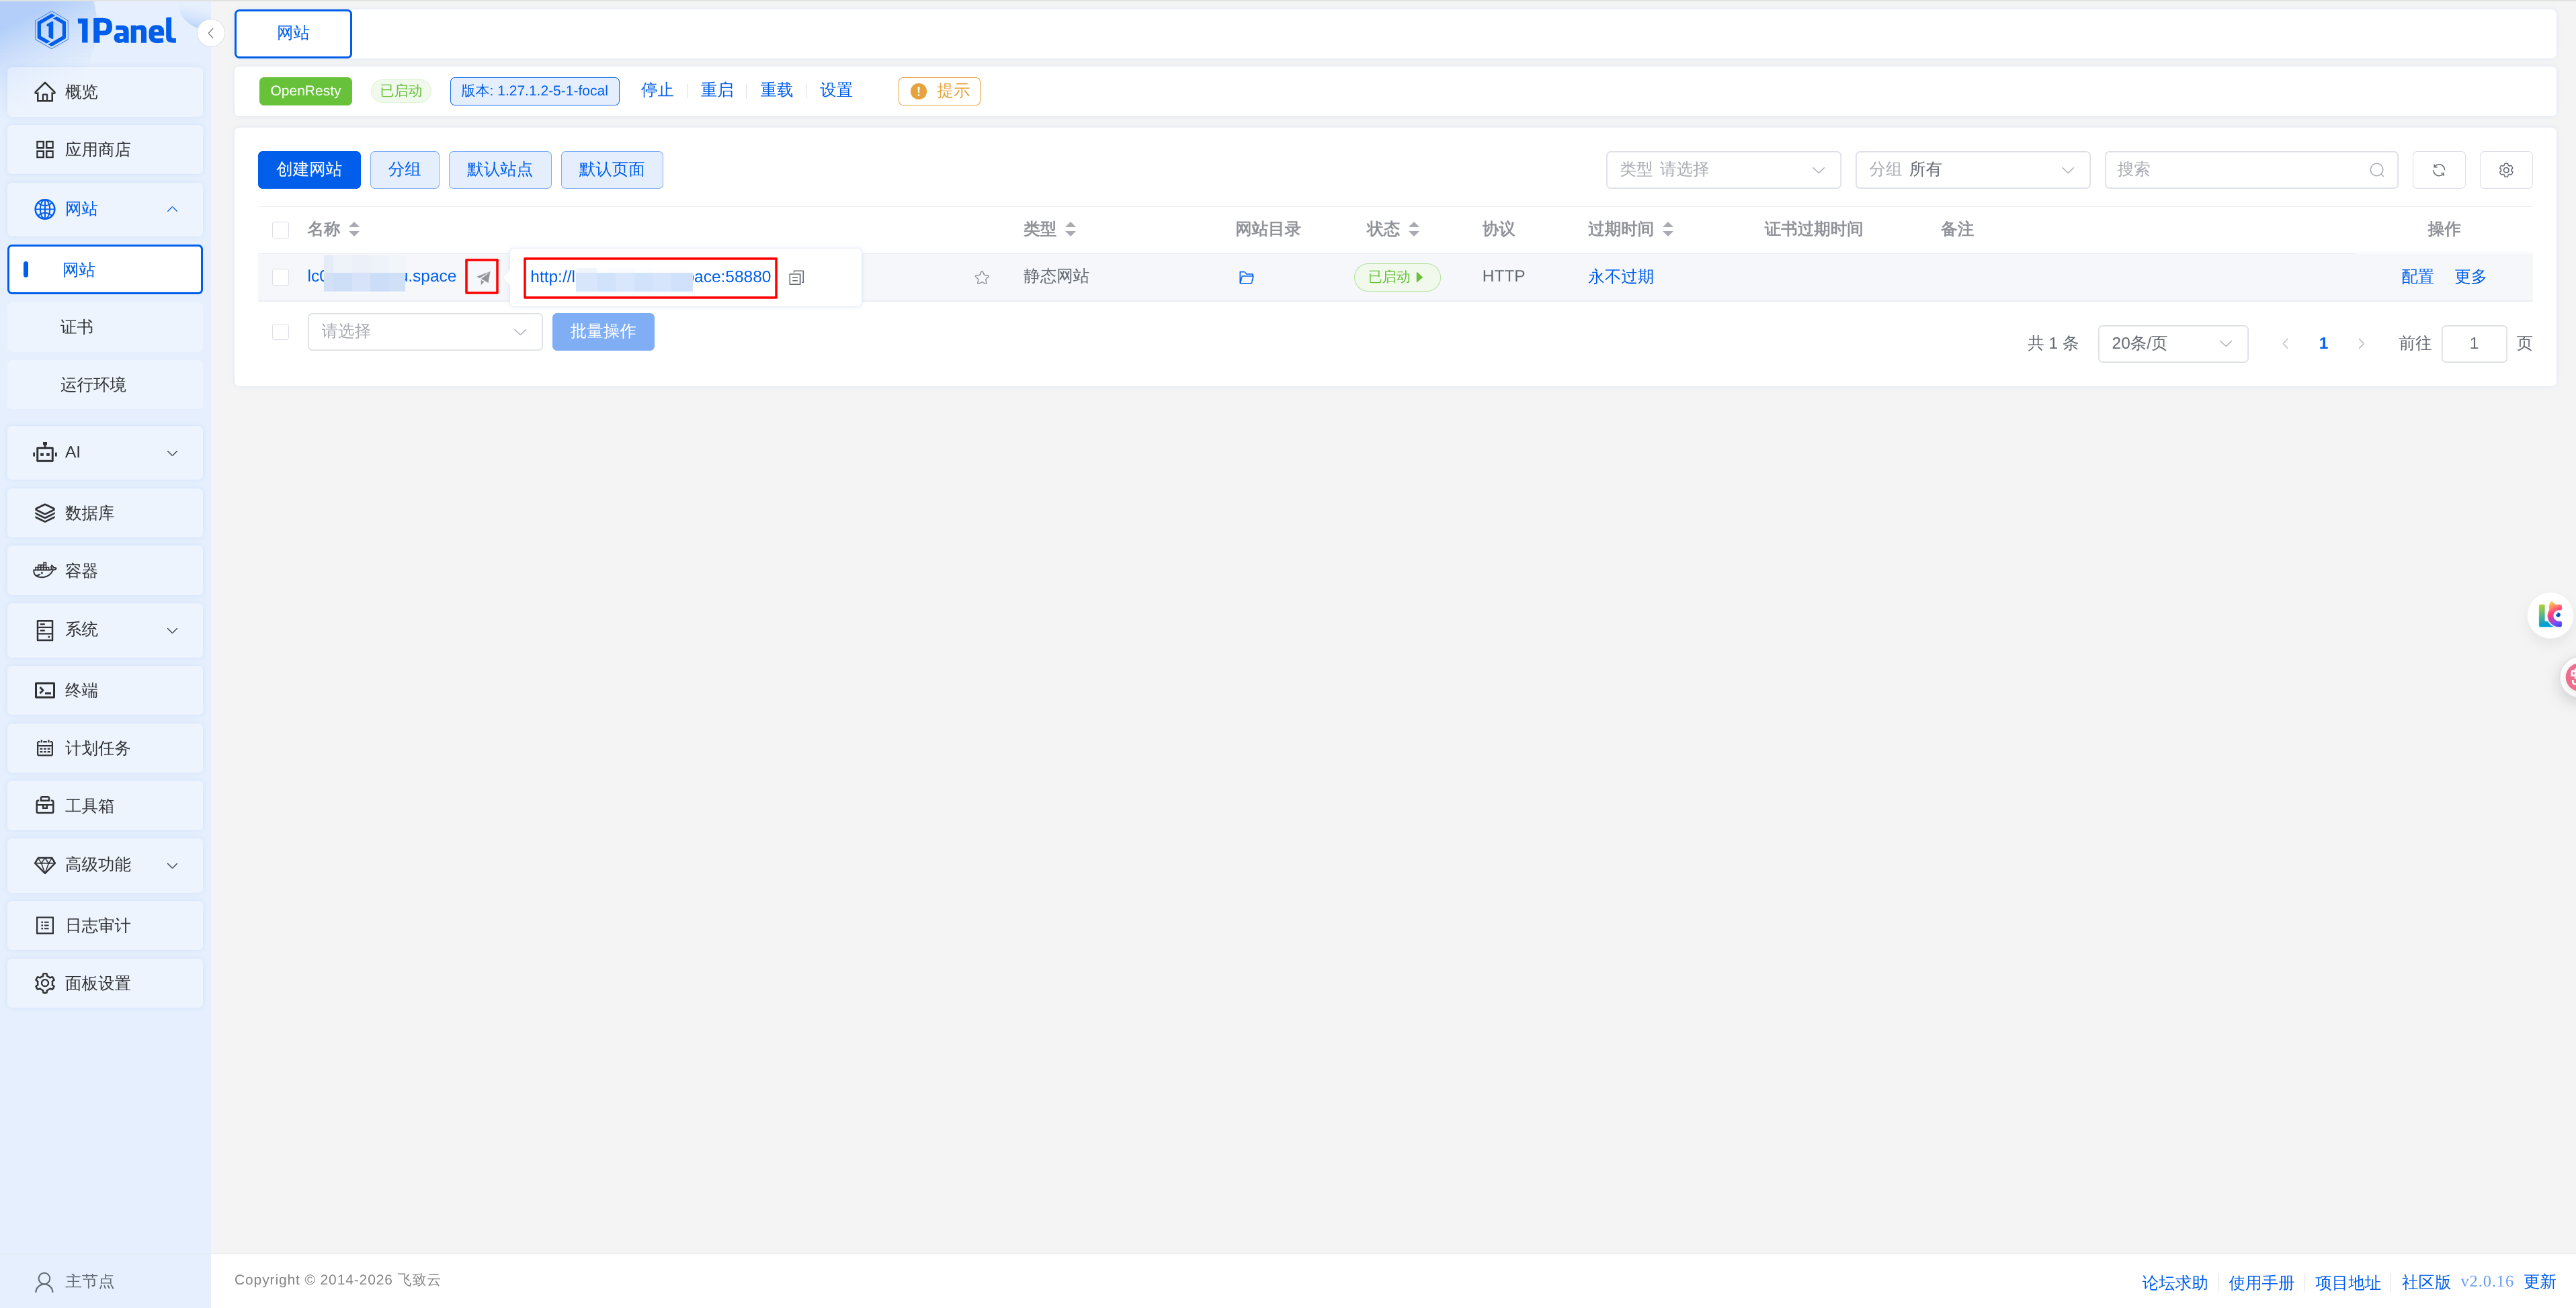Select the 网站 top tab
Screen dimensions: 2576x1308
pos(293,33)
